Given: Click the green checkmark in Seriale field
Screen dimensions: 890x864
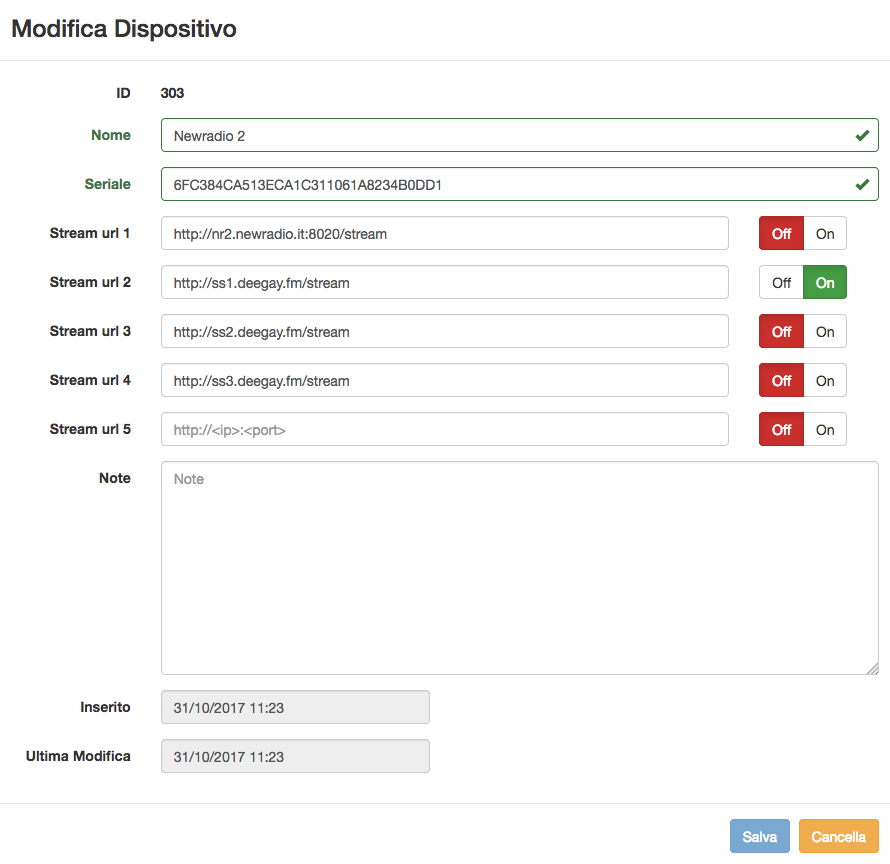Looking at the screenshot, I should tap(862, 184).
